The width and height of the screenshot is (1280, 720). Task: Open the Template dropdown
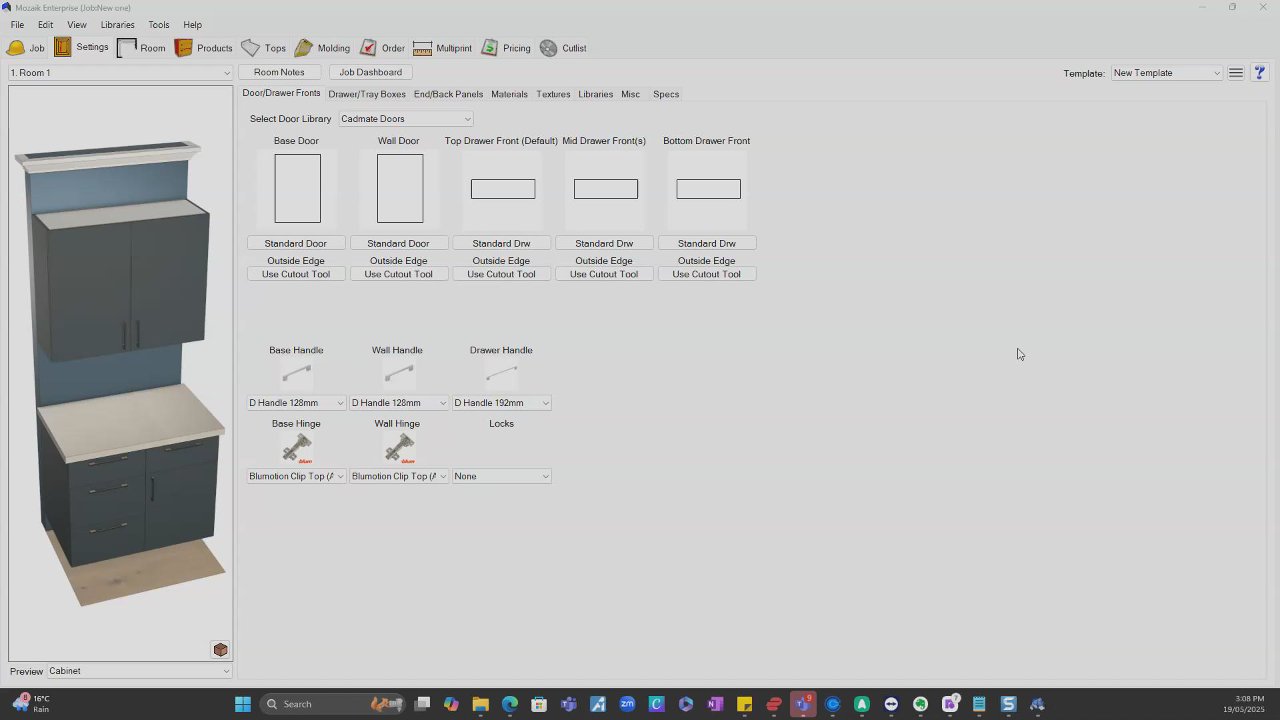1167,73
